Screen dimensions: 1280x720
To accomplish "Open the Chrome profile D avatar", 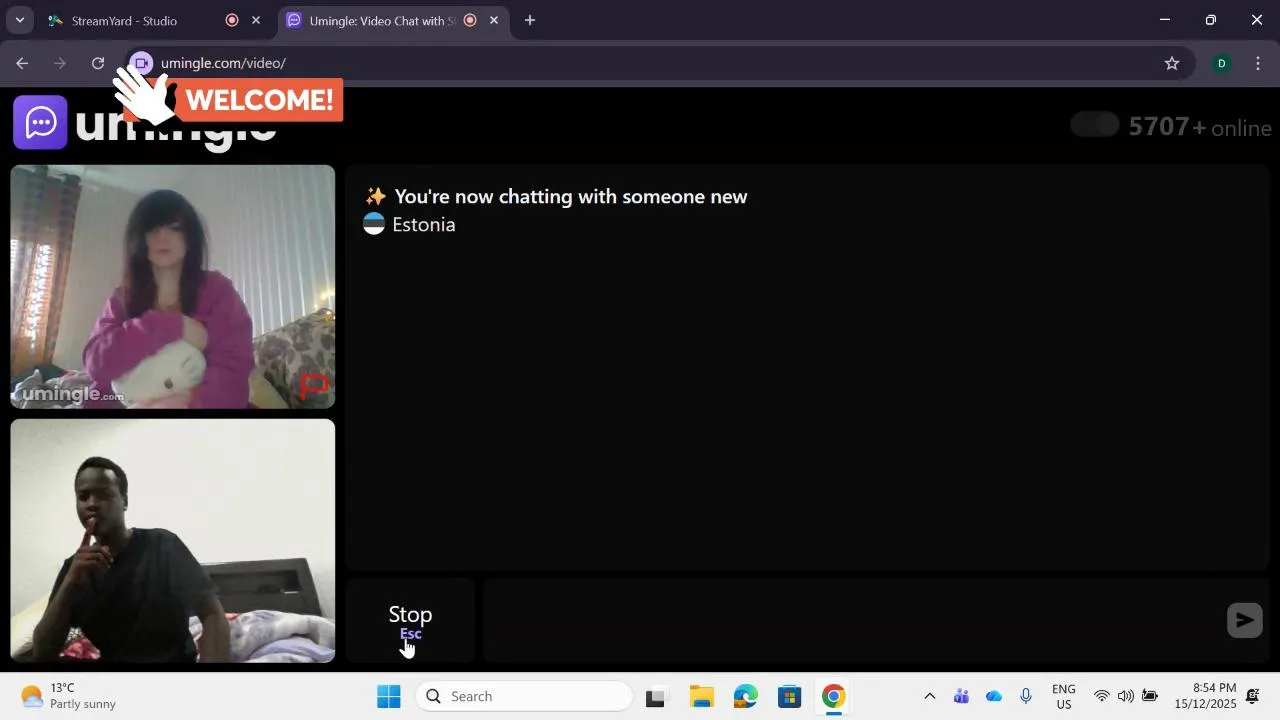I will click(x=1221, y=63).
